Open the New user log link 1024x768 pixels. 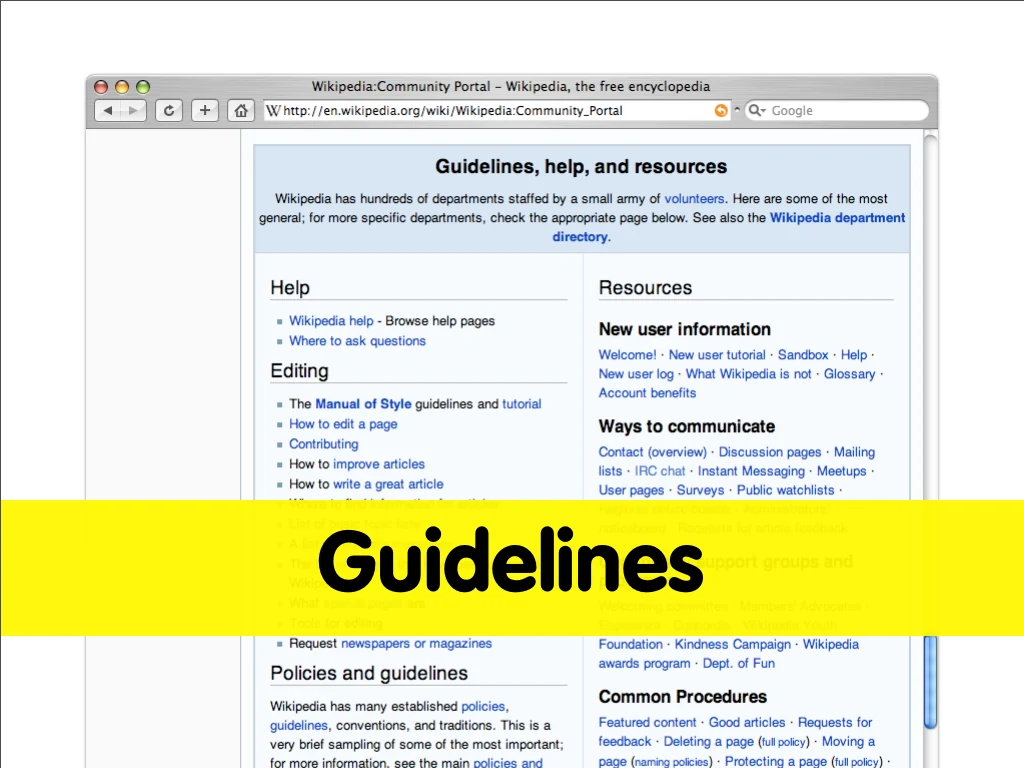point(635,374)
